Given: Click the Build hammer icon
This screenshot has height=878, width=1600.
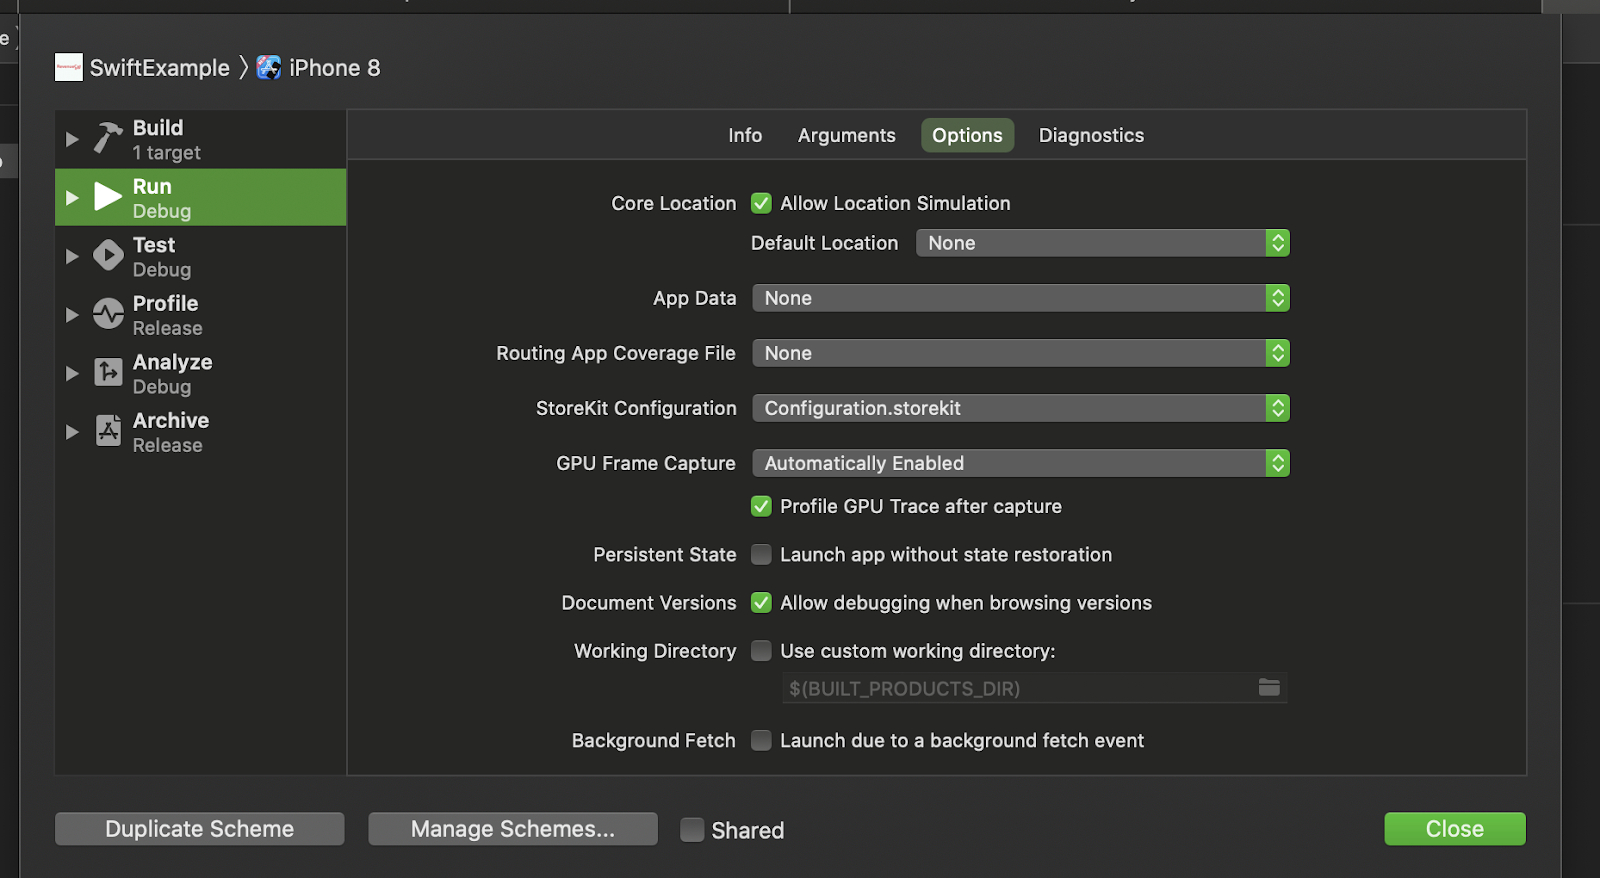Looking at the screenshot, I should (108, 138).
